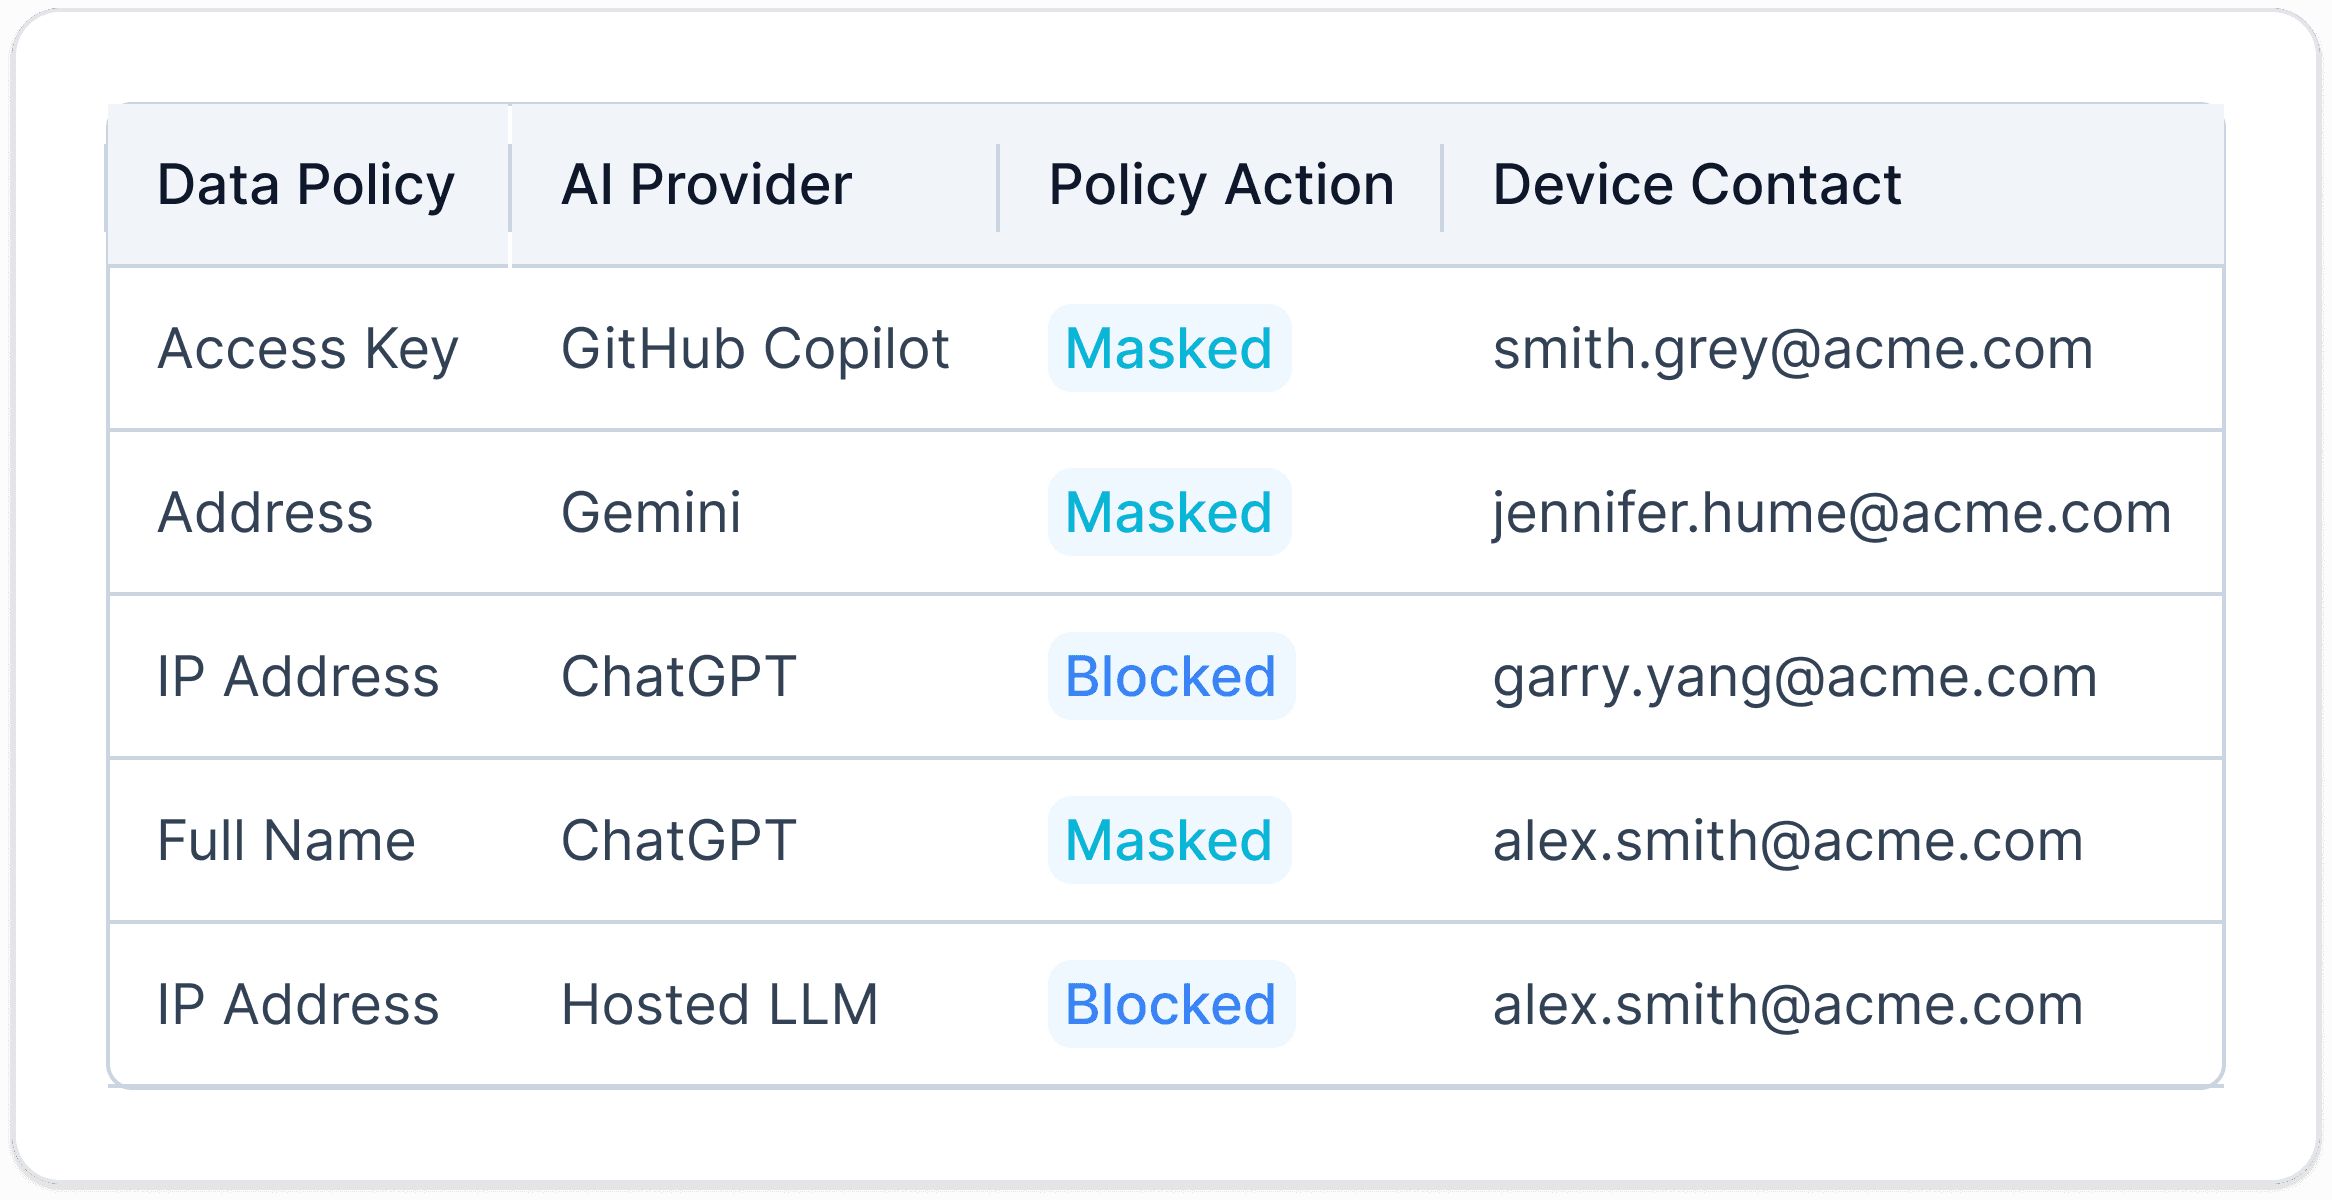The height and width of the screenshot is (1200, 2332).
Task: Select the Policy Action column header
Action: coord(1220,186)
